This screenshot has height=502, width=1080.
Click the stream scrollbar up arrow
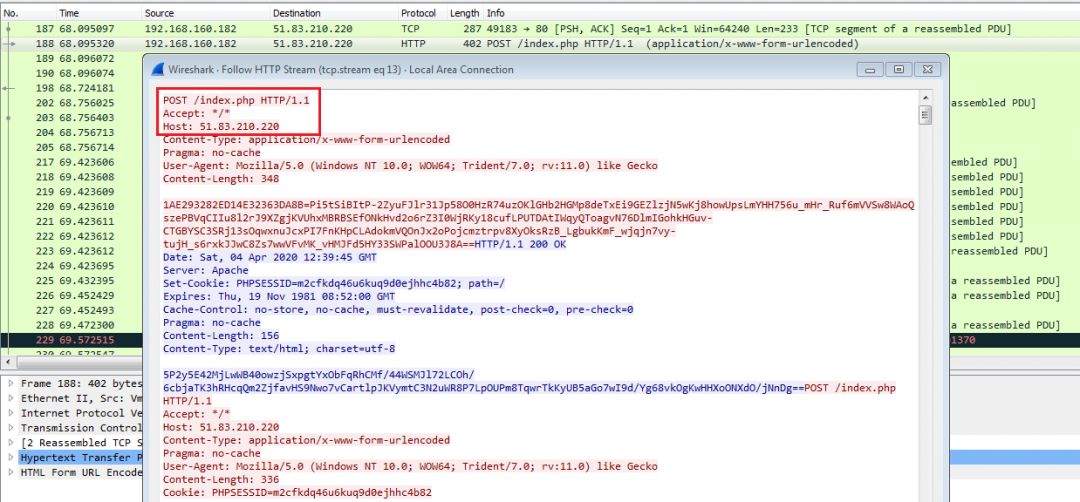pos(926,98)
